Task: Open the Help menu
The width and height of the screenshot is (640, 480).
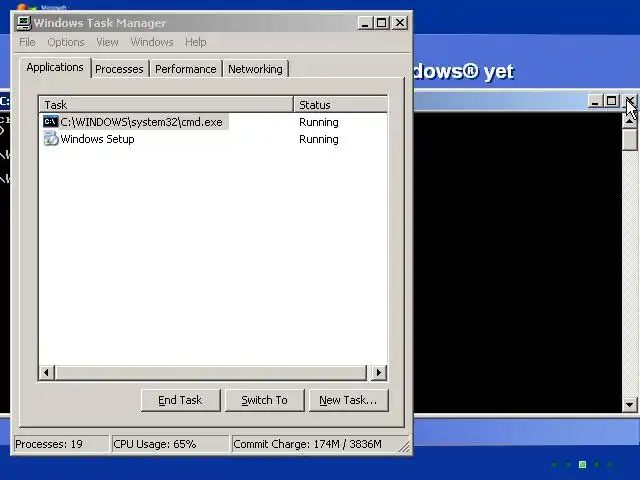Action: 196,42
